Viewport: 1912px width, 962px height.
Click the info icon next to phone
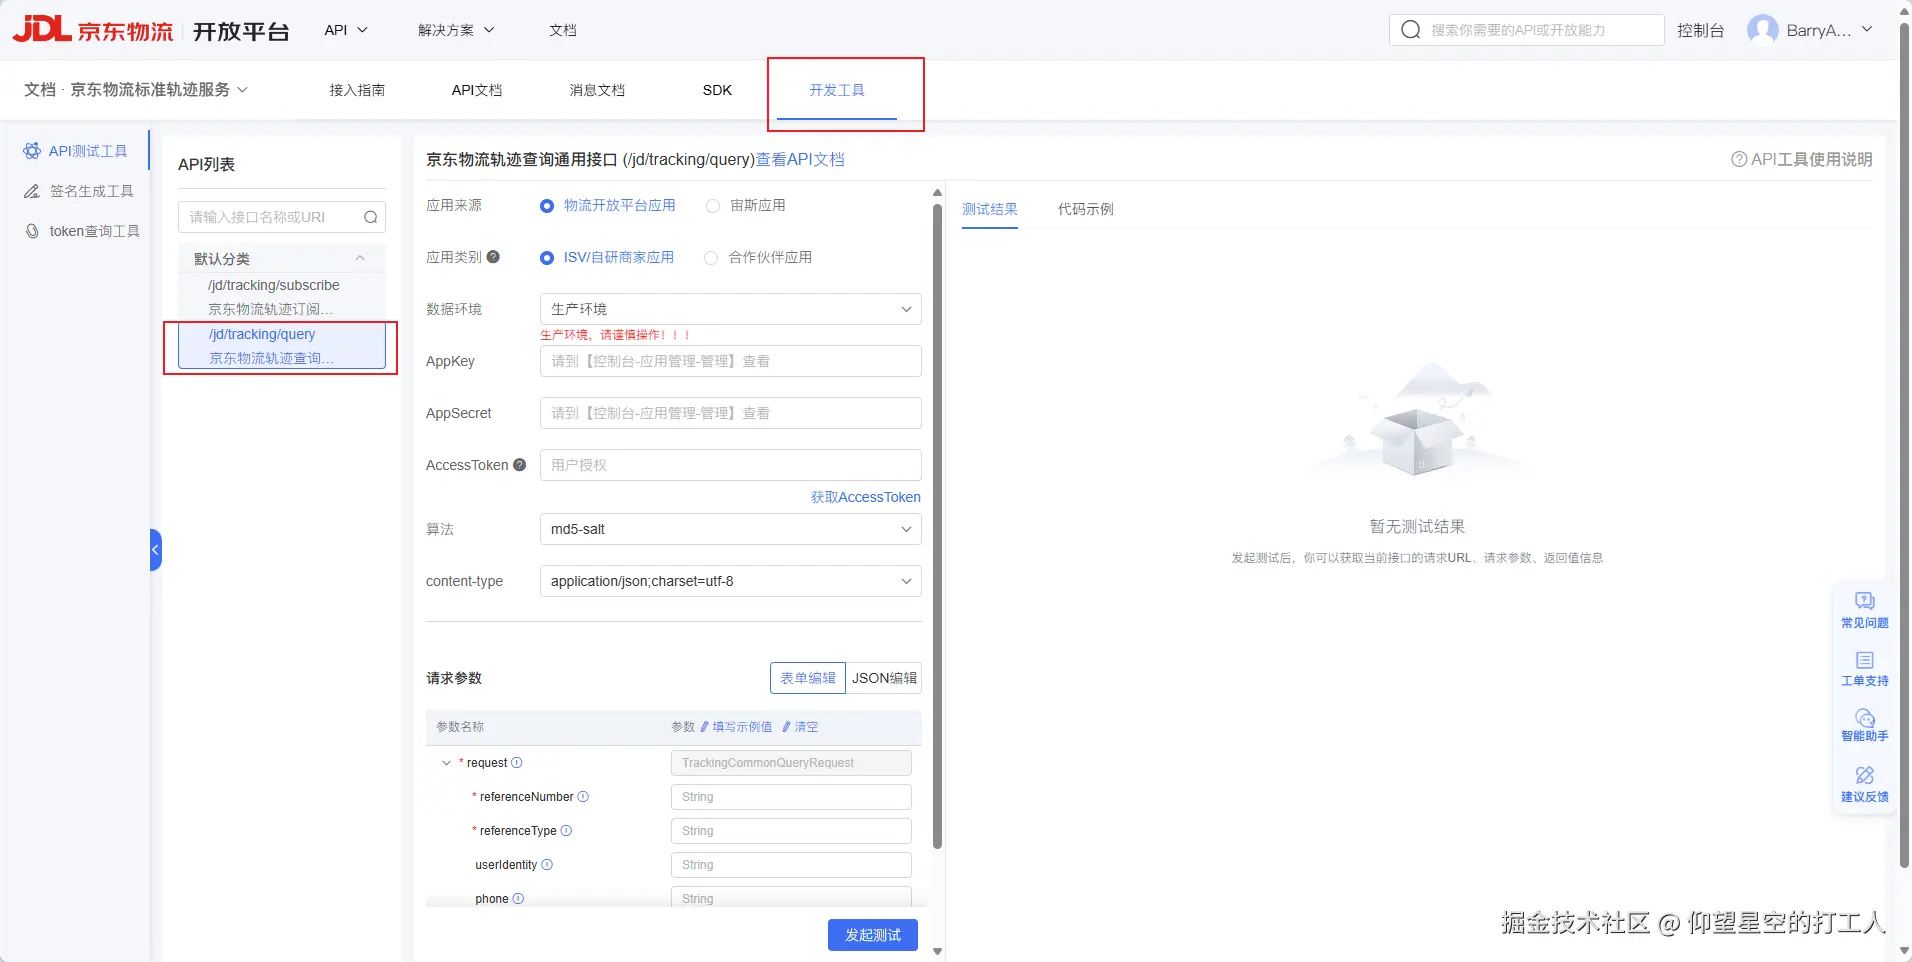(x=518, y=899)
